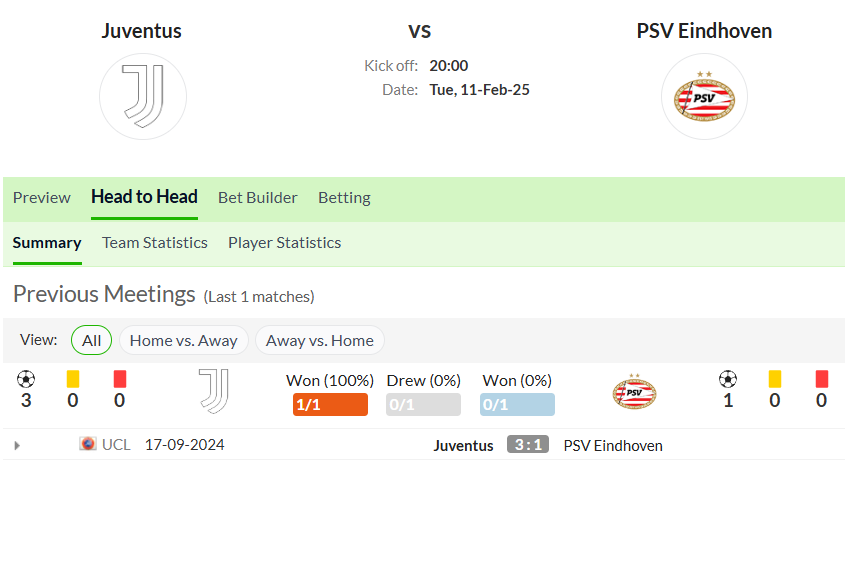Click PSV red card icon
This screenshot has width=847, height=572.
click(822, 379)
